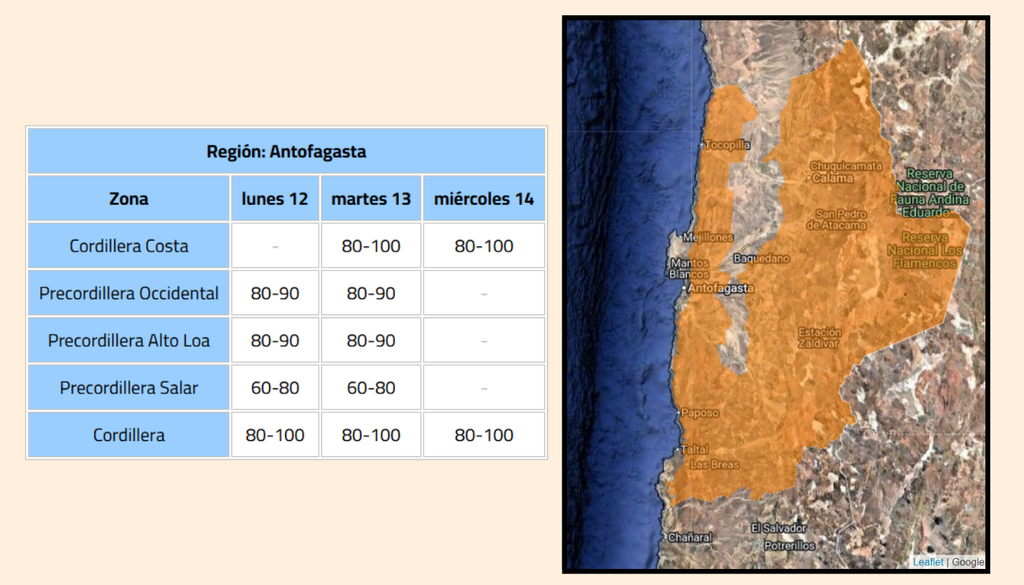
Task: Select Precordillera Salar's lunes 12 value '60-80'
Action: pyautogui.click(x=275, y=388)
